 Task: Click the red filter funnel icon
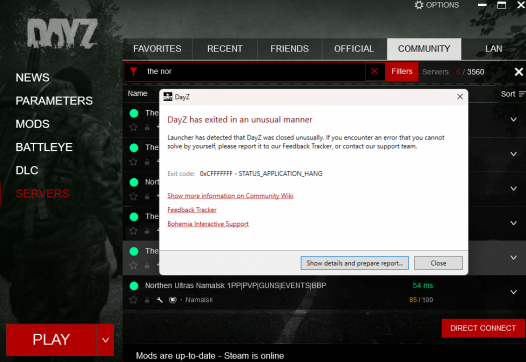(134, 71)
